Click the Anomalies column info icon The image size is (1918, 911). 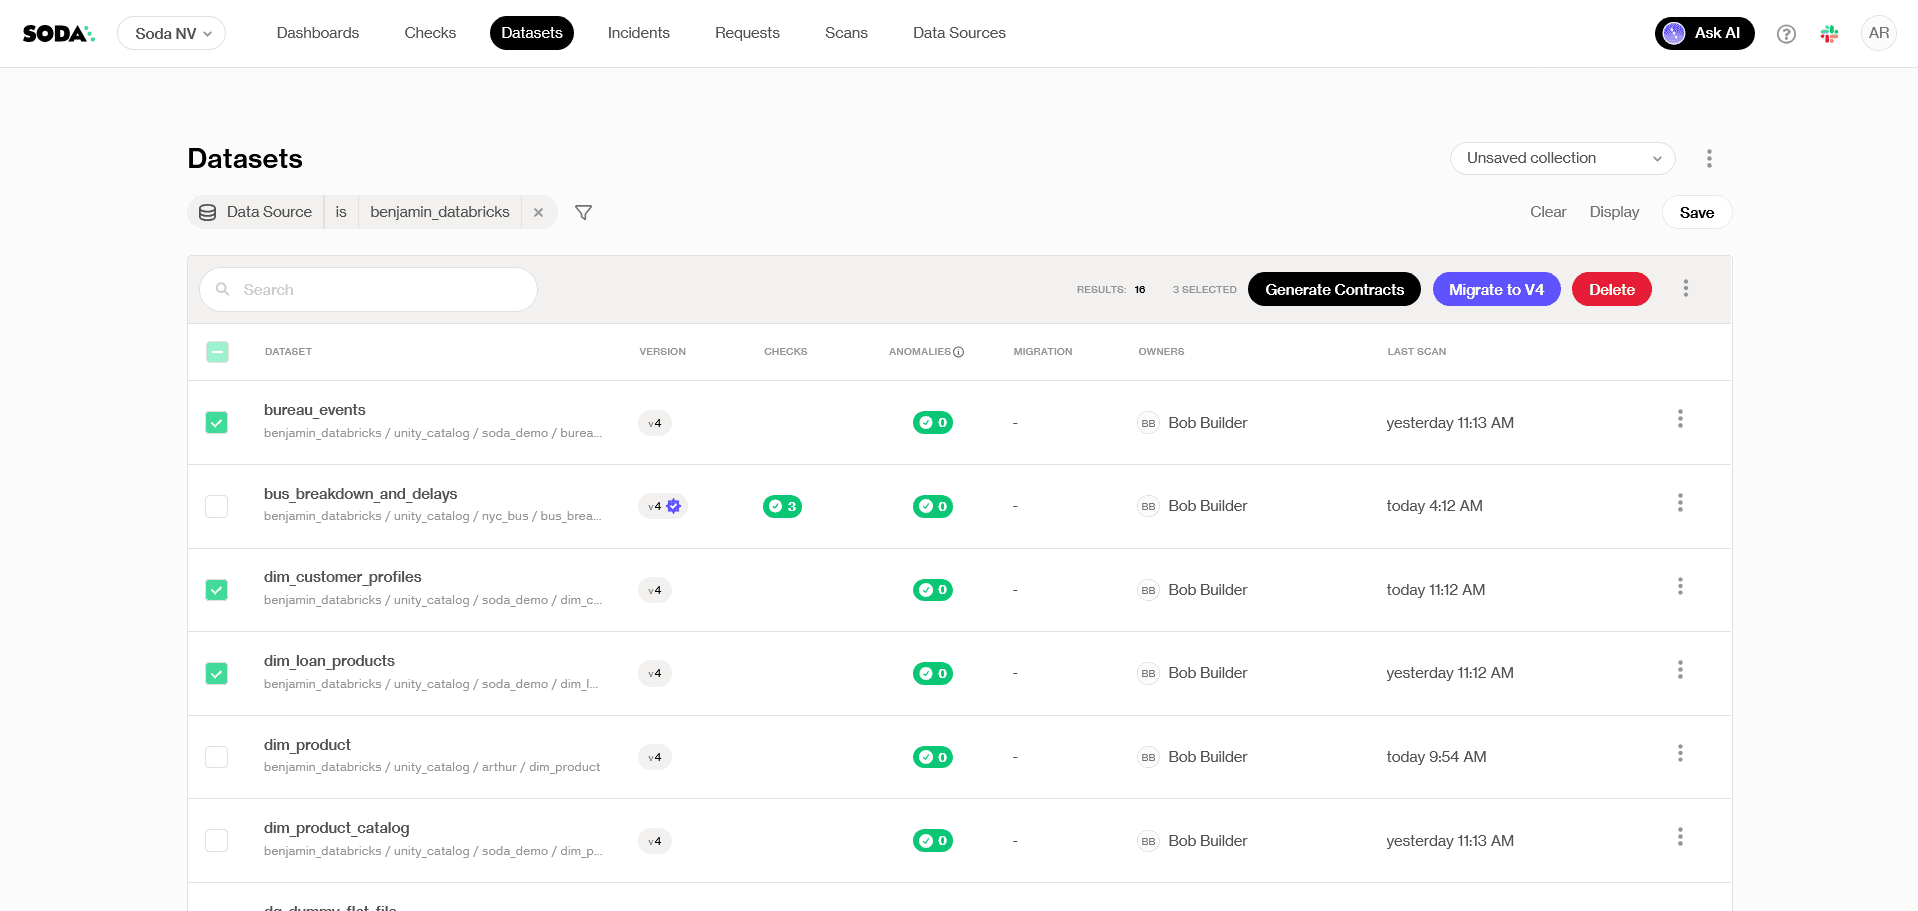958,352
